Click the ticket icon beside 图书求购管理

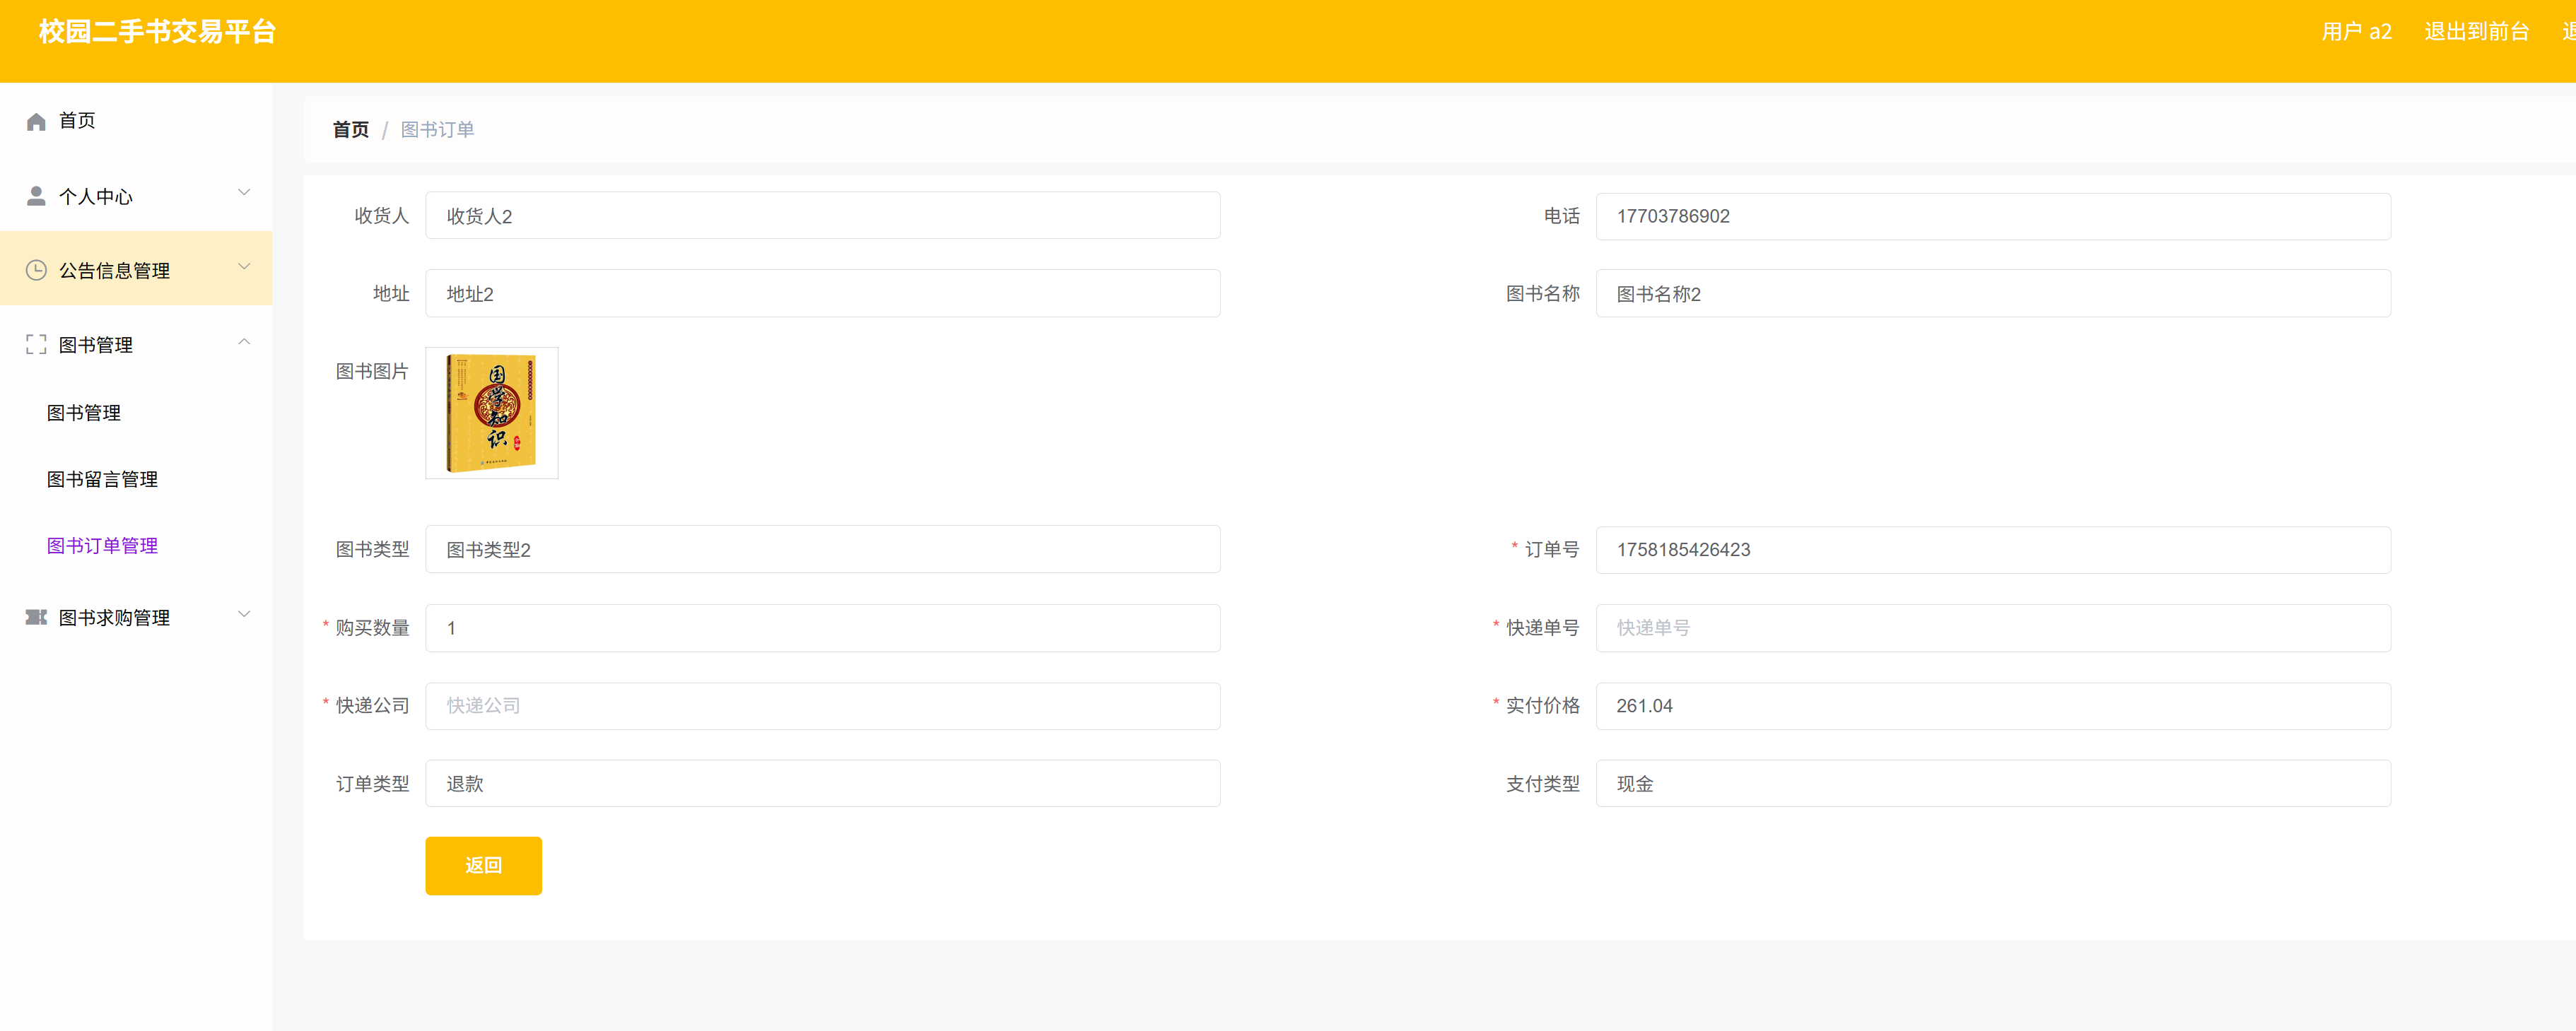pyautogui.click(x=36, y=617)
